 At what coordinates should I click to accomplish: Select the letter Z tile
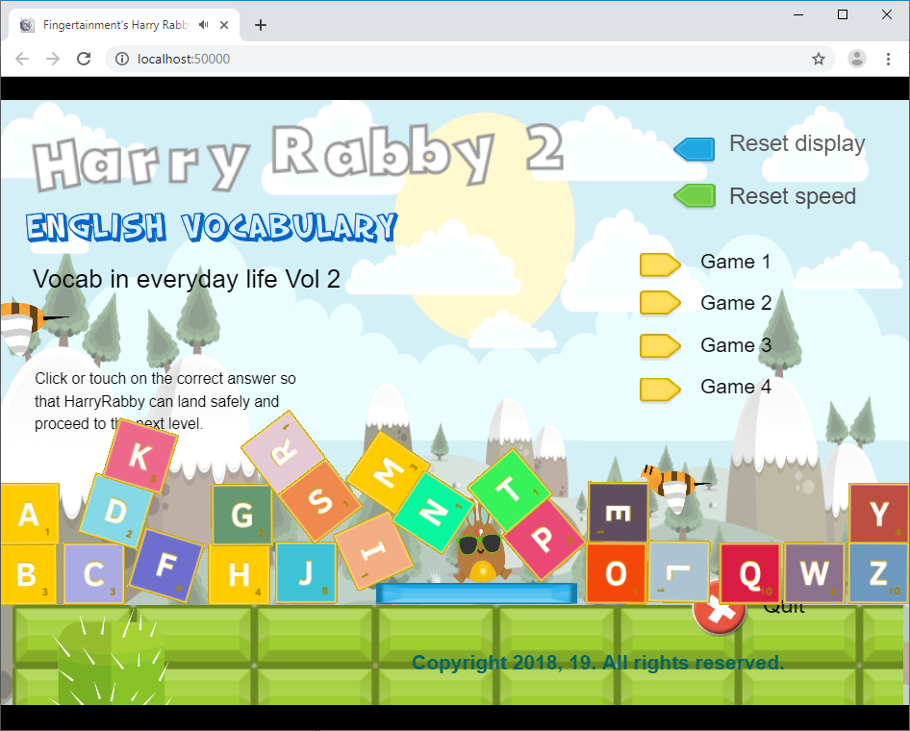tap(878, 574)
